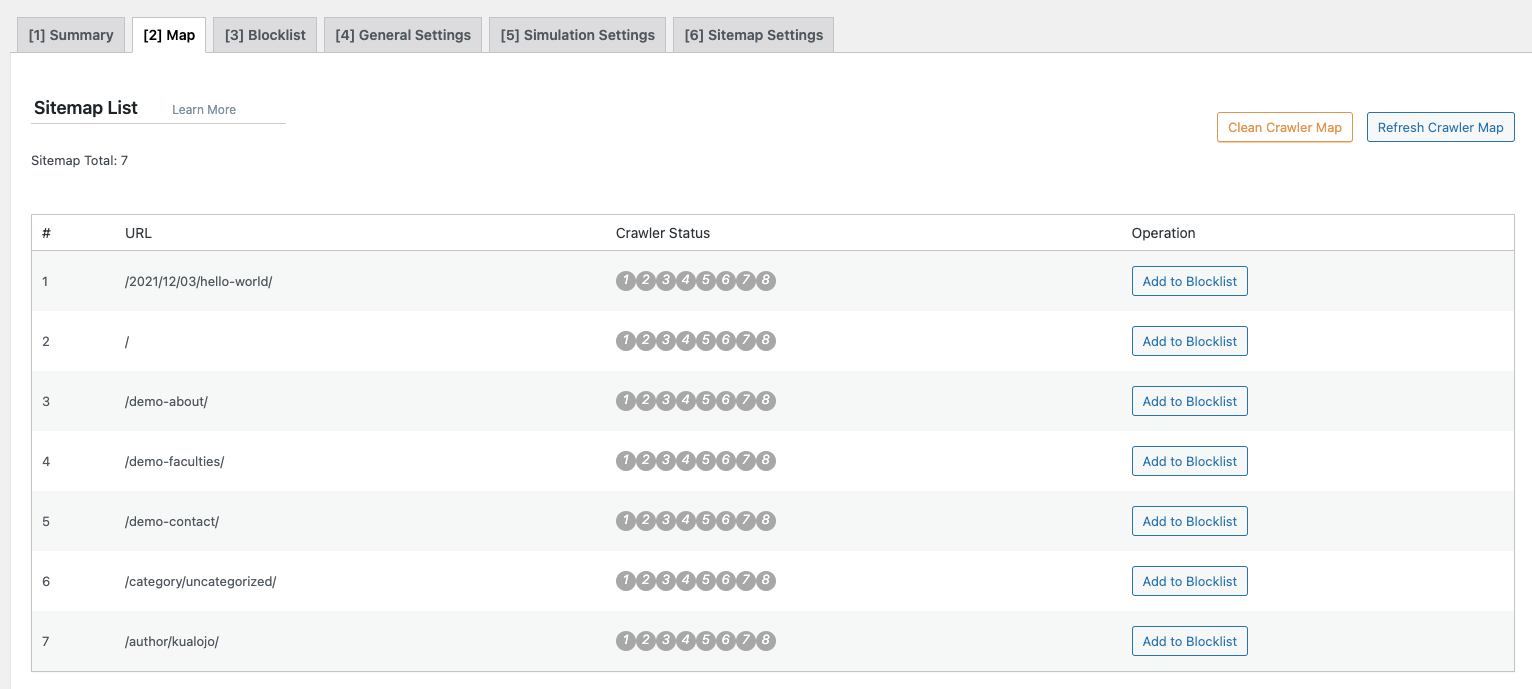
Task: Click crawler status icon 5 in row 2
Action: (x=706, y=341)
